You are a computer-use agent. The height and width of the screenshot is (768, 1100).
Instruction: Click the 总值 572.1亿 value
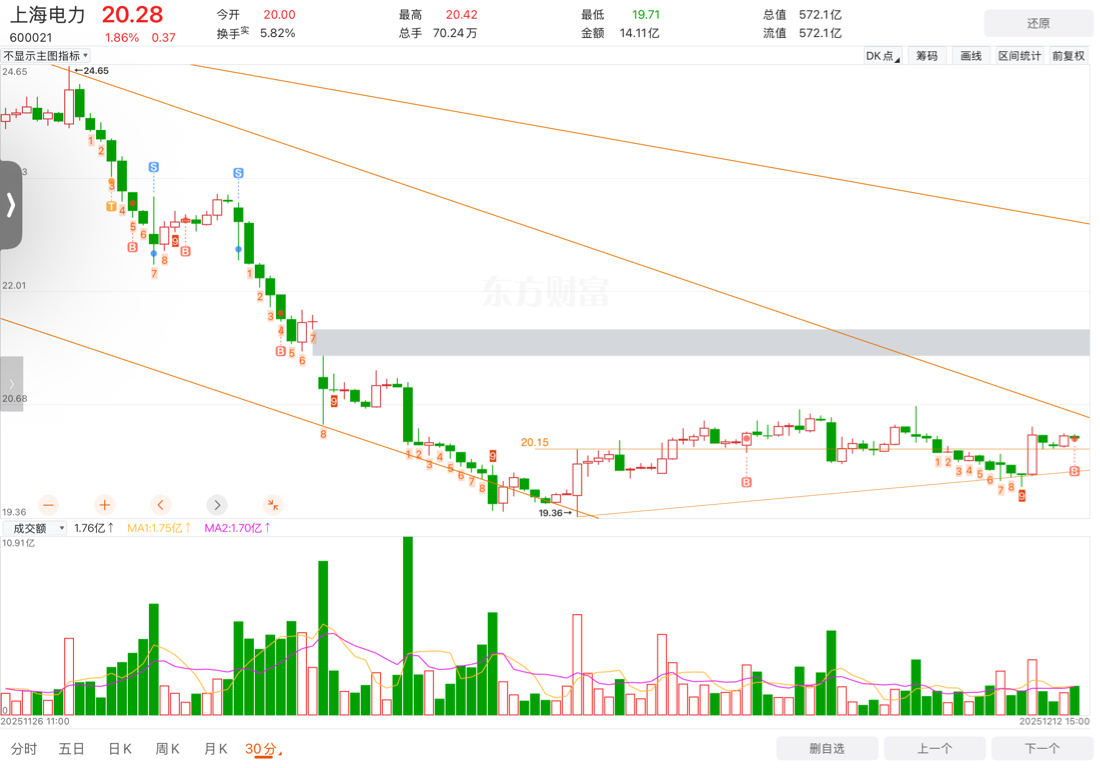pyautogui.click(x=820, y=15)
